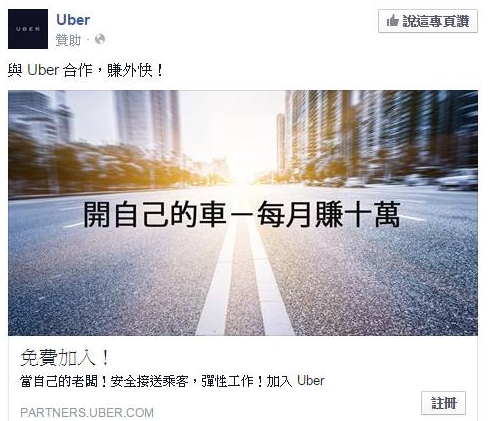Open the Uber page logo avatar

click(28, 29)
